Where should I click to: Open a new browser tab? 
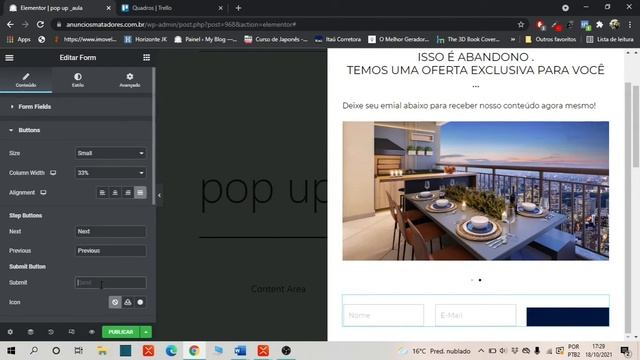(238, 8)
